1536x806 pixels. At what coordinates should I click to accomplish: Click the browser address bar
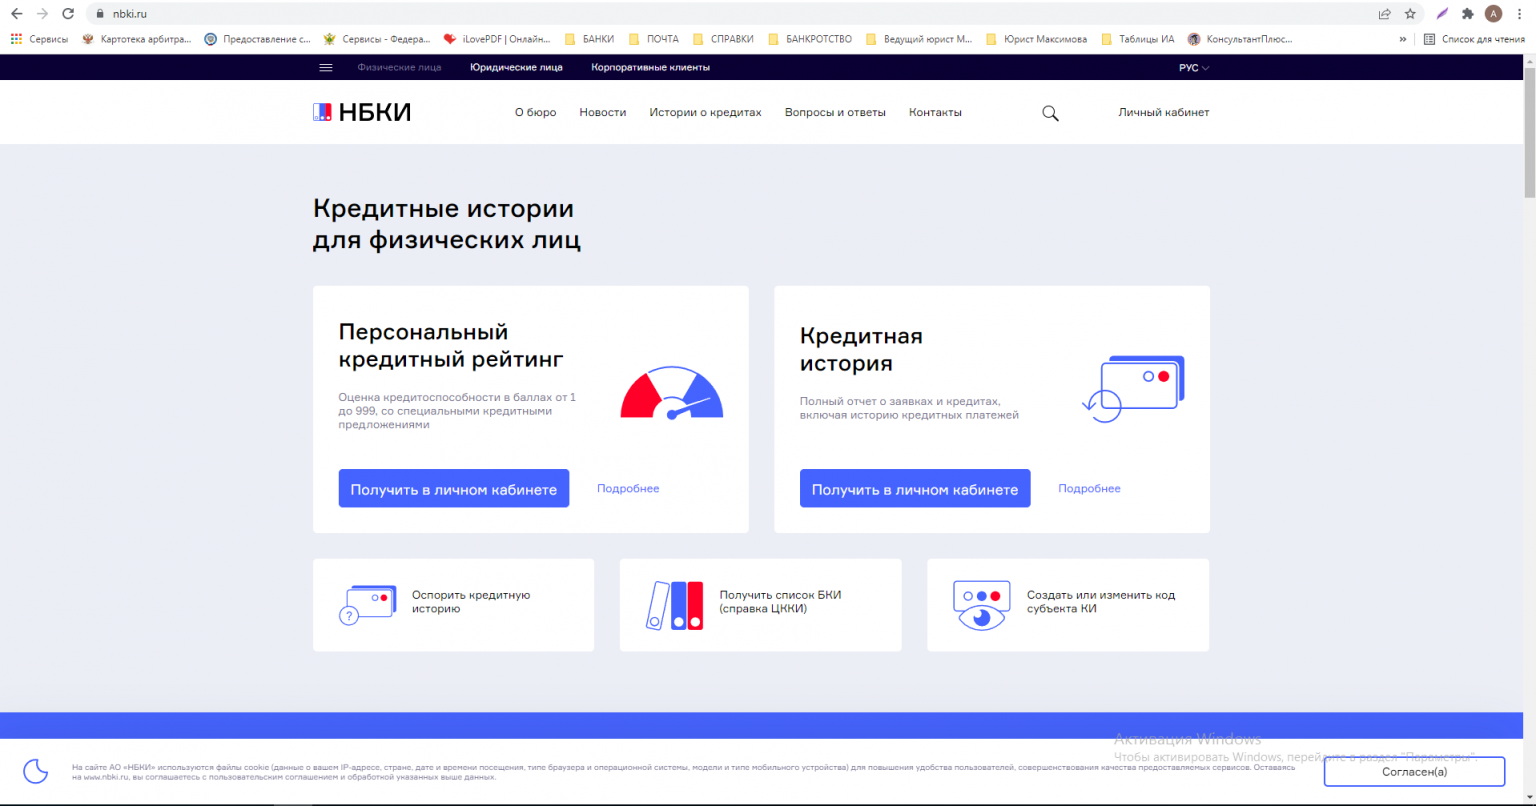tap(700, 14)
